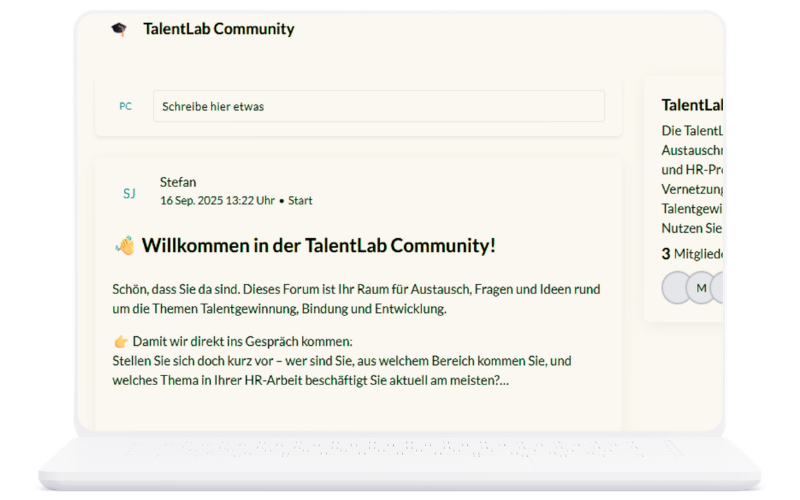
Task: Select the member avatar labeled M
Action: 701,288
